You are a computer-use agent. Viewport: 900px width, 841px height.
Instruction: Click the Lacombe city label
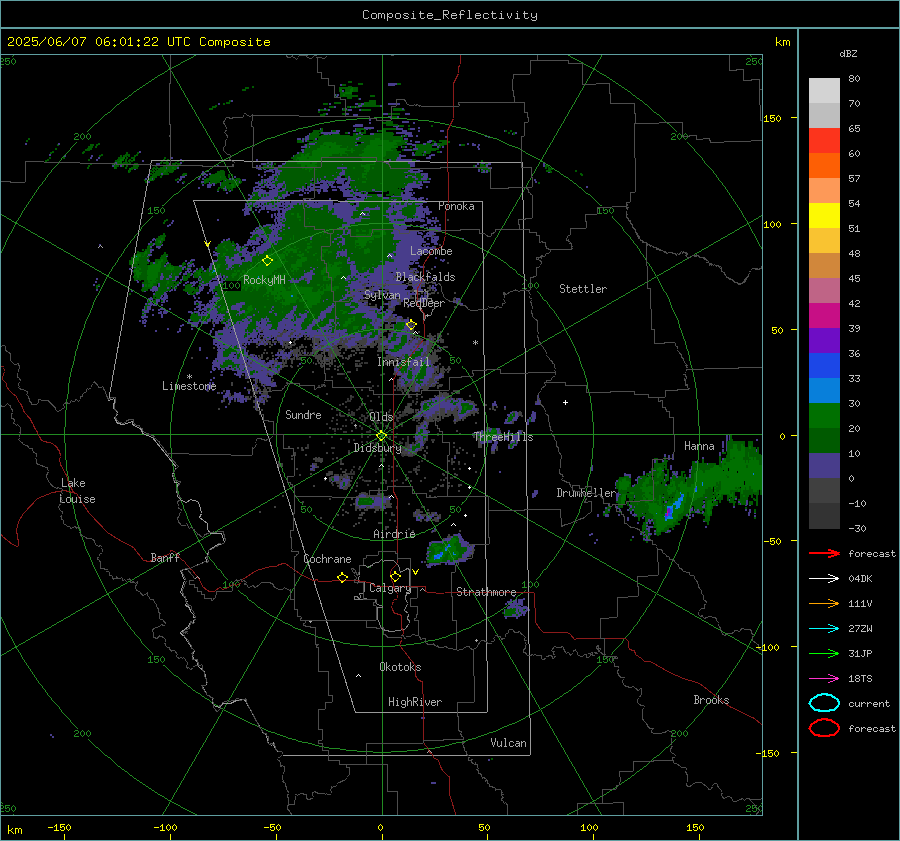tap(431, 251)
